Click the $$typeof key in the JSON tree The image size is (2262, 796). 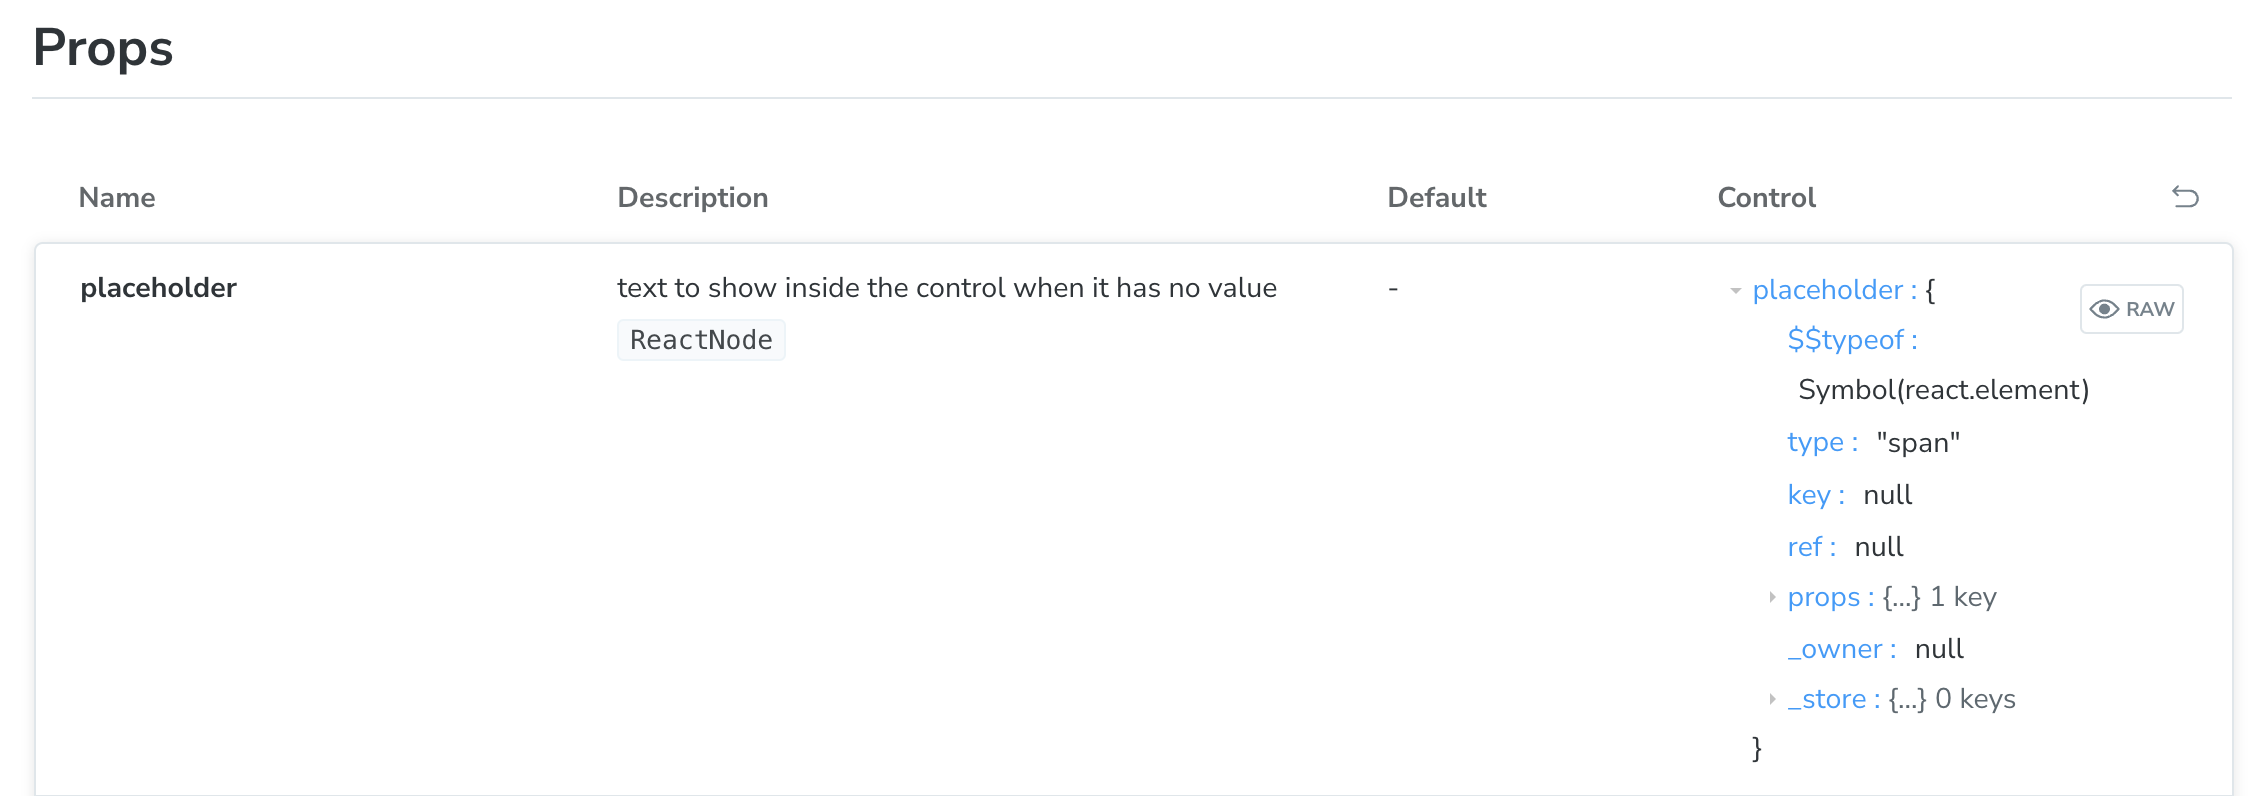pyautogui.click(x=1848, y=340)
